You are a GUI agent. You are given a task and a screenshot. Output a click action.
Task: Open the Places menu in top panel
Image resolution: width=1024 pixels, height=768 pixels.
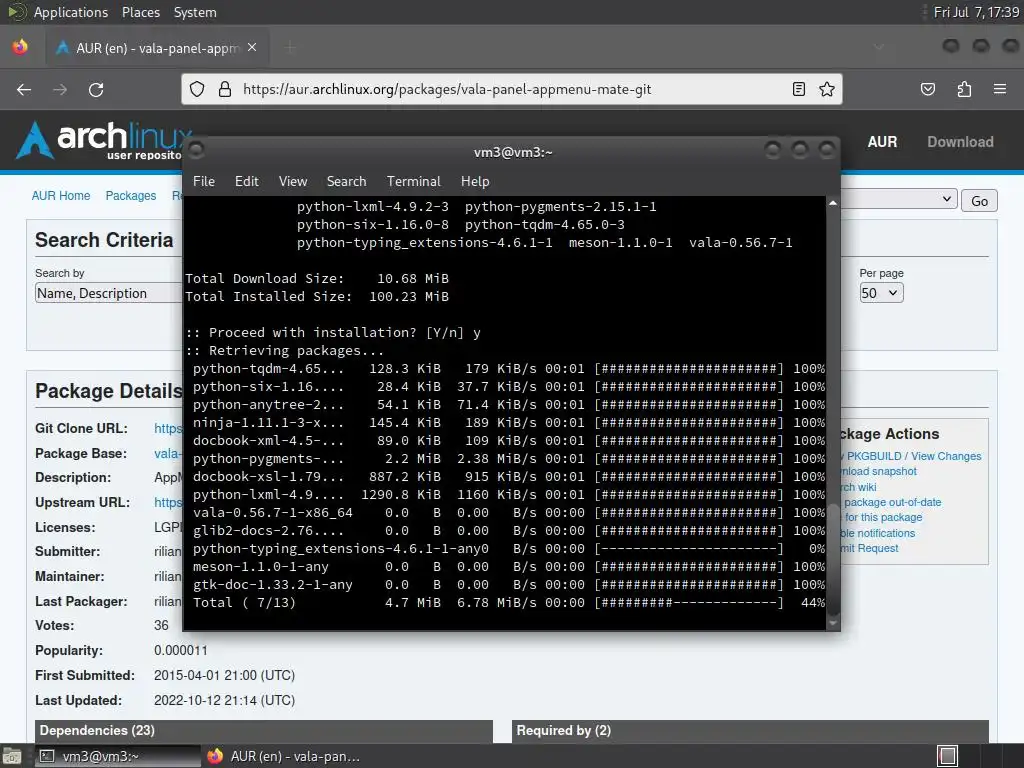(140, 12)
